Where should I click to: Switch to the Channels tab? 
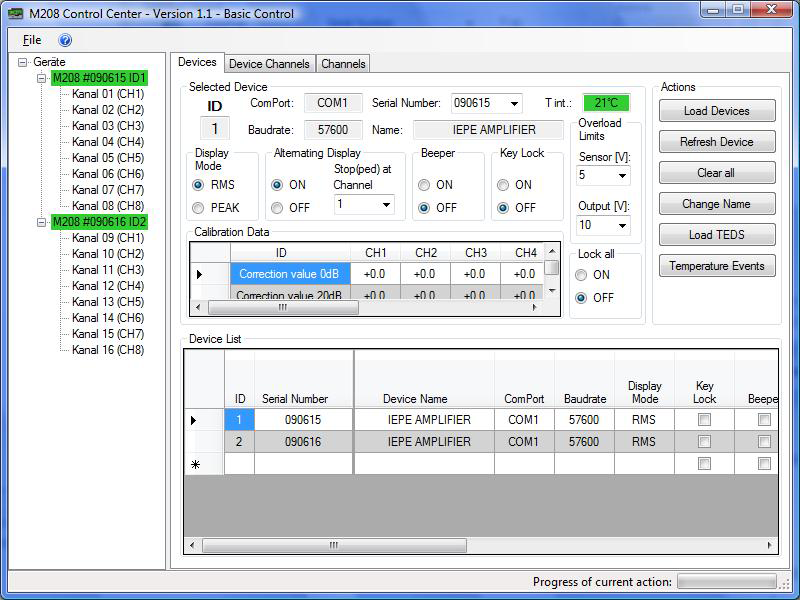pyautogui.click(x=343, y=64)
